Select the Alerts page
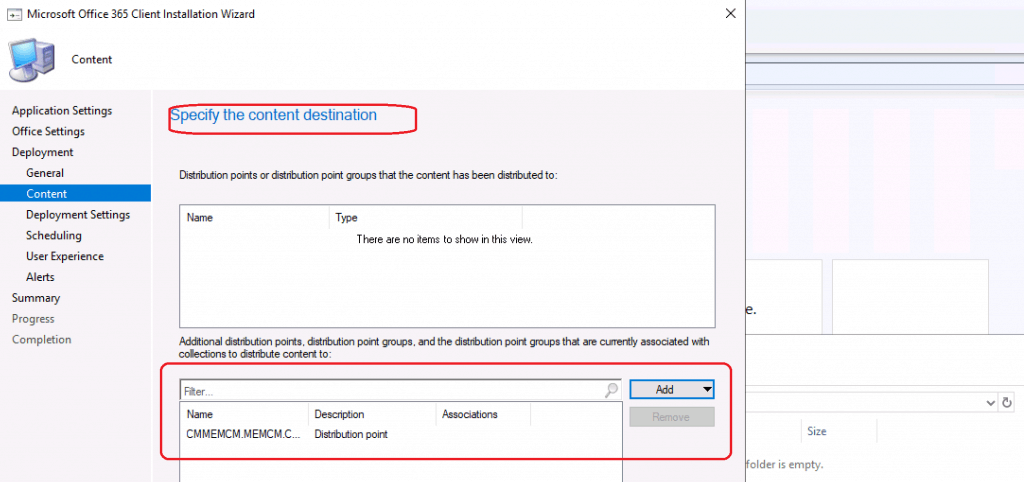The image size is (1024, 482). 40,278
